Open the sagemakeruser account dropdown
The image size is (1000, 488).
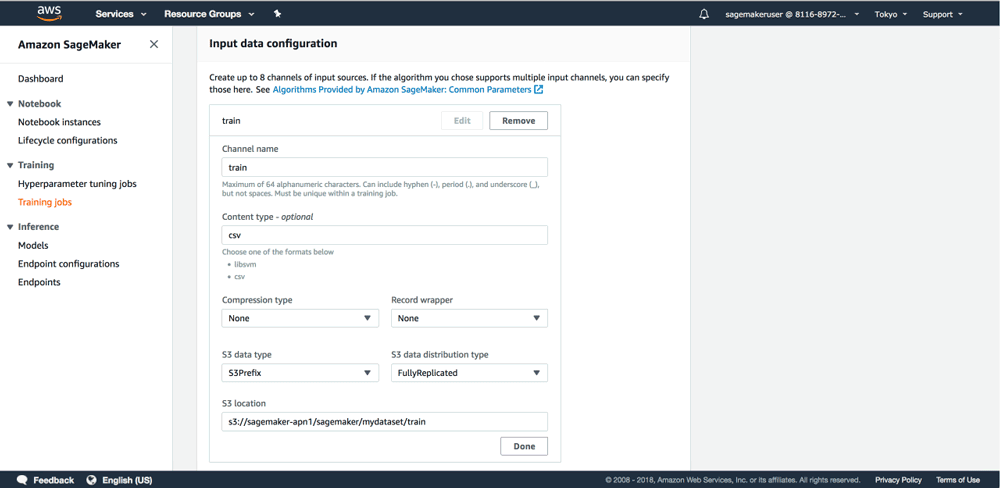(x=792, y=14)
